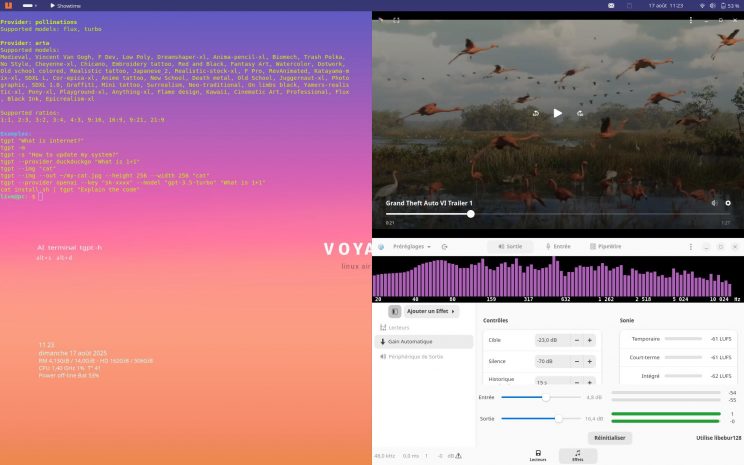The height and width of the screenshot is (465, 744).
Task: Click the clipboard icon in top bar
Action: 629,6
